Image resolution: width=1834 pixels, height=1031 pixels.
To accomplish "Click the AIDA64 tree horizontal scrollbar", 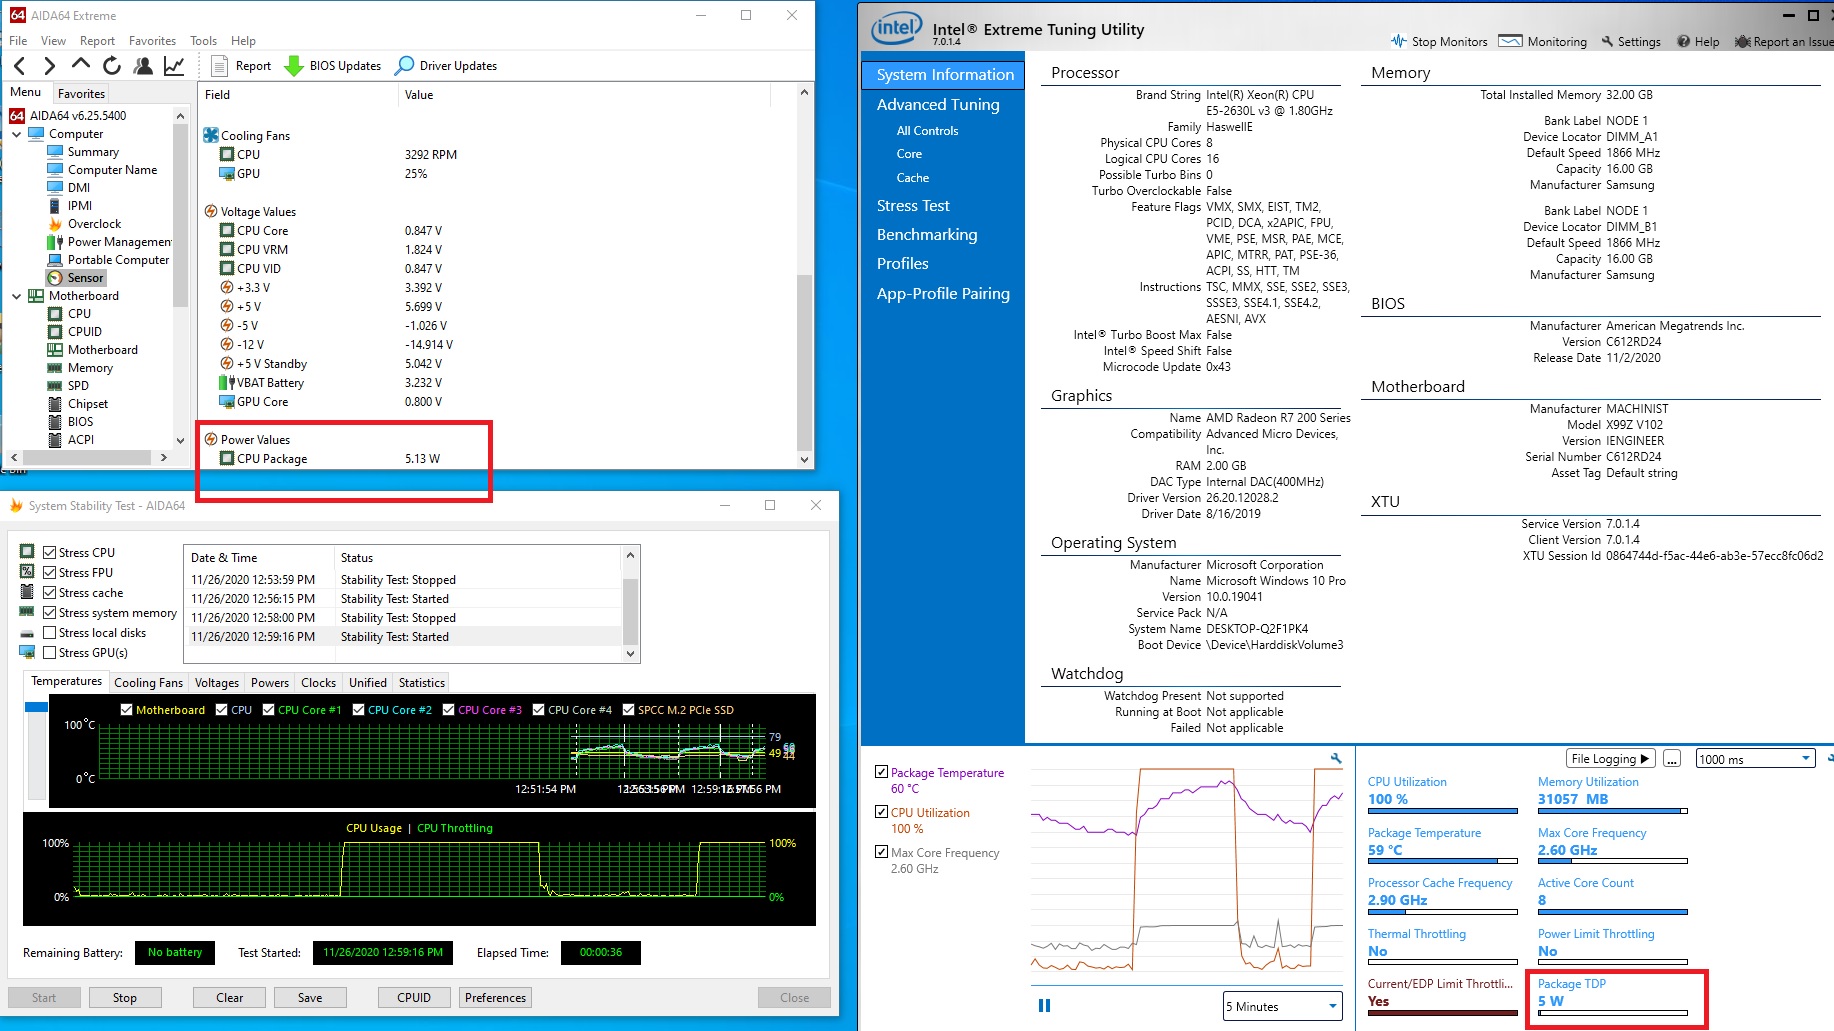I will tap(87, 457).
